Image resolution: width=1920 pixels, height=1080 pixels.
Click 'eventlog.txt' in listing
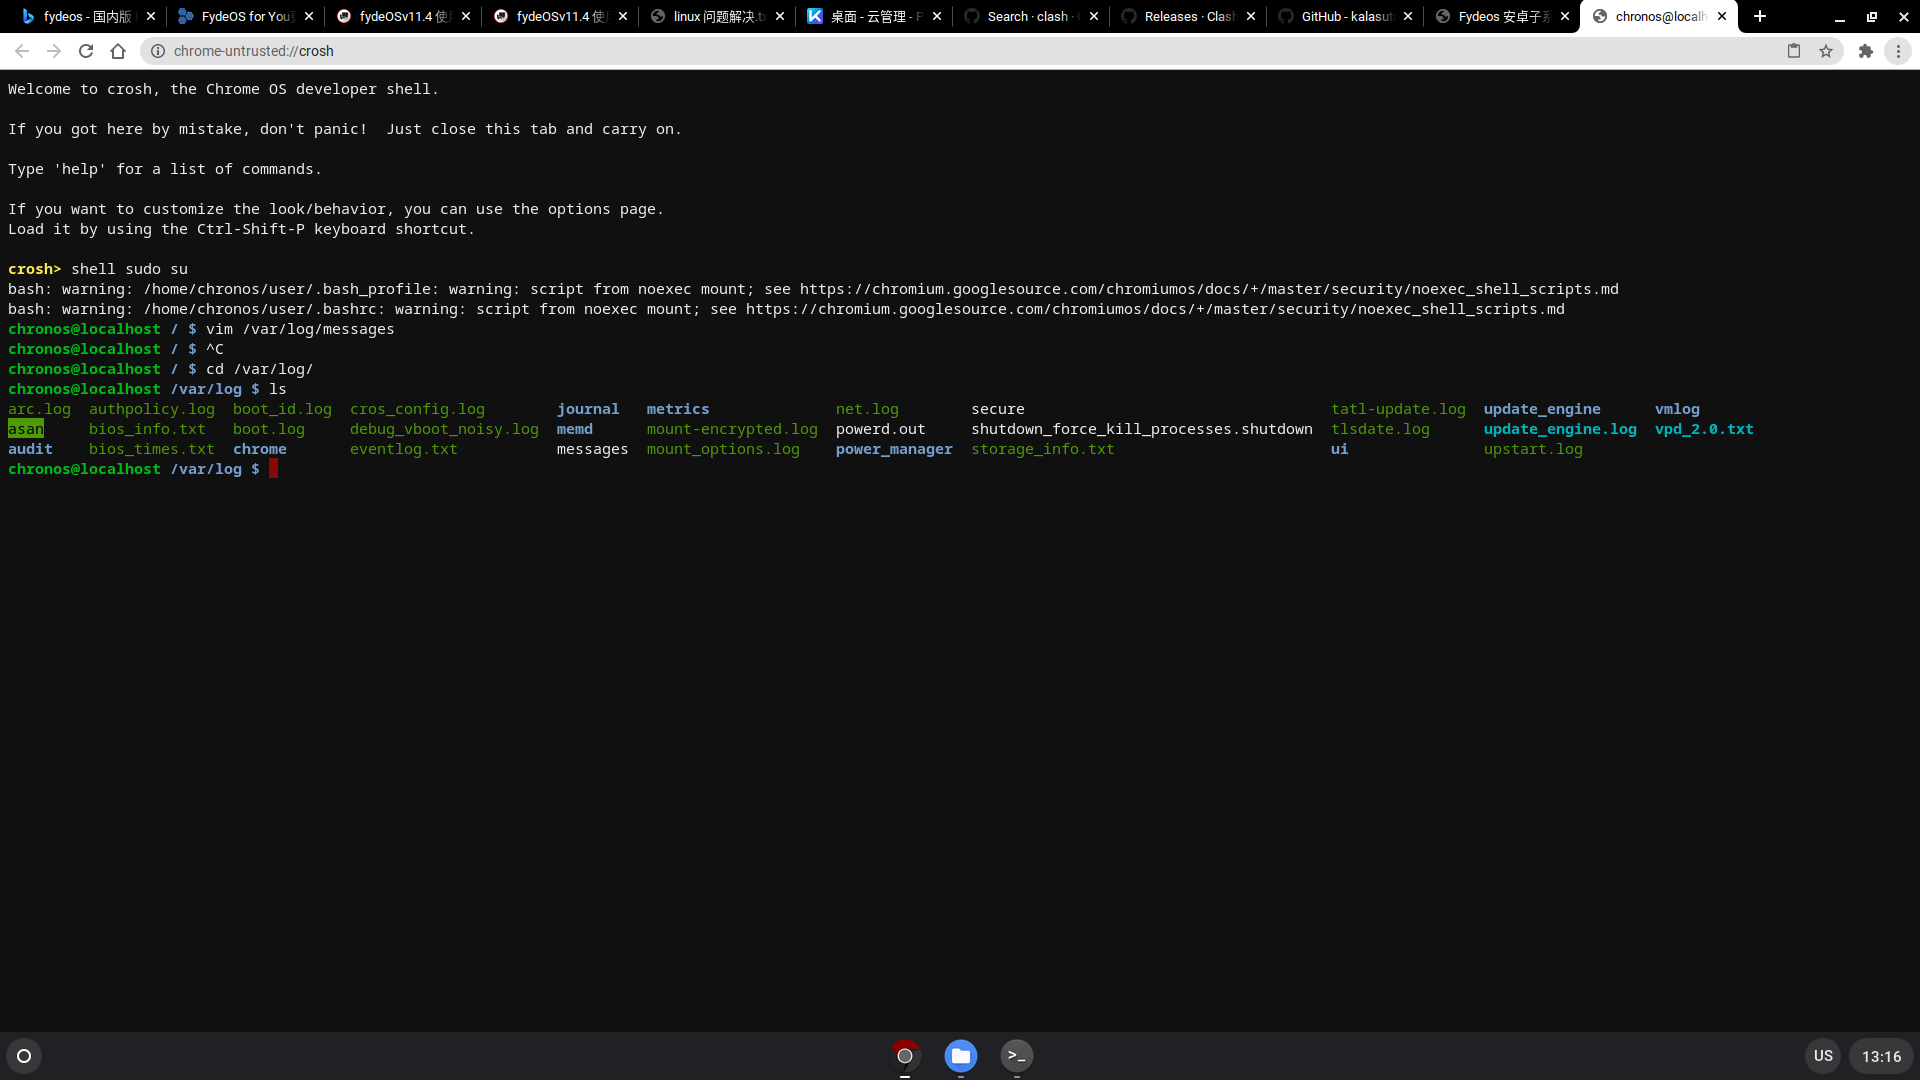[404, 449]
